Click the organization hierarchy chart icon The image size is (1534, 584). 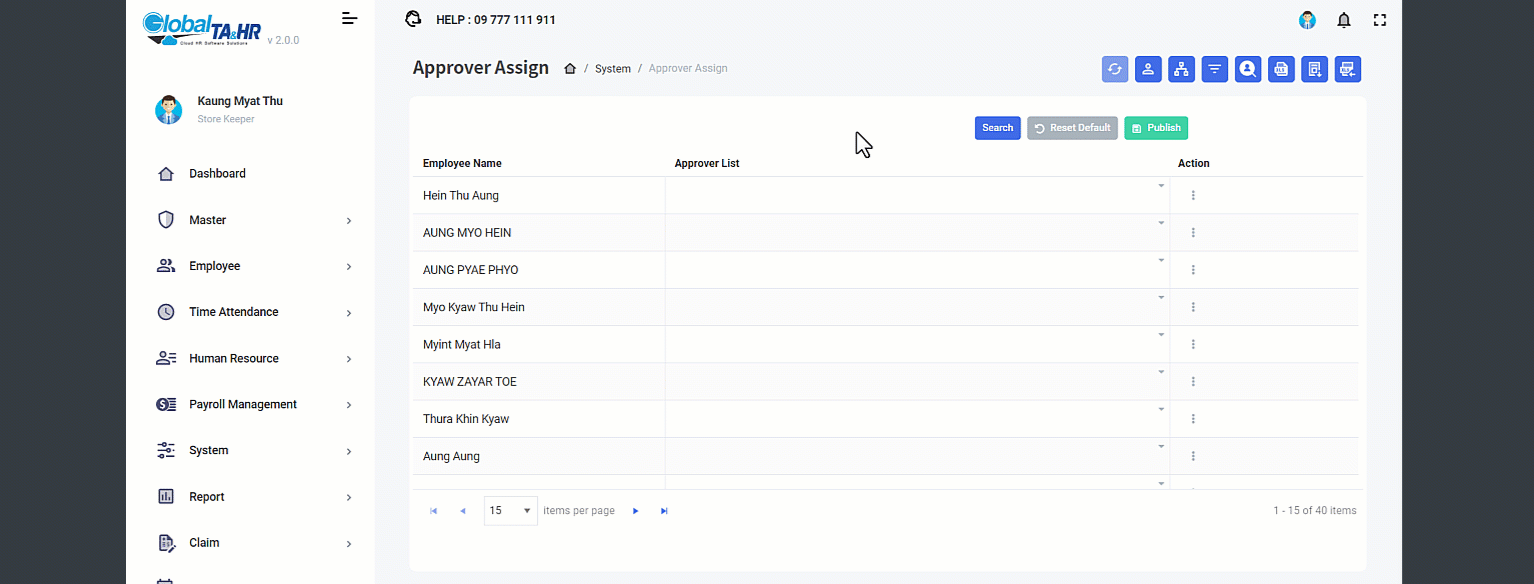[1181, 69]
